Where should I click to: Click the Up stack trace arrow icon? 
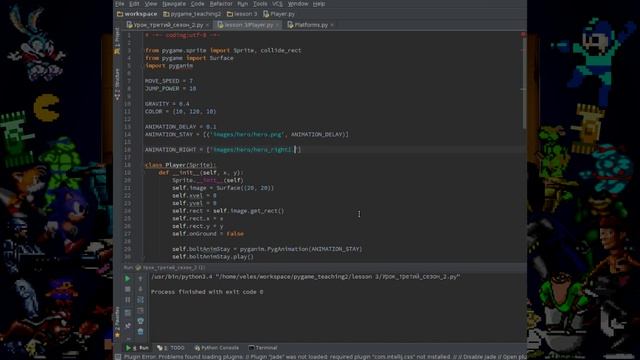click(x=140, y=279)
